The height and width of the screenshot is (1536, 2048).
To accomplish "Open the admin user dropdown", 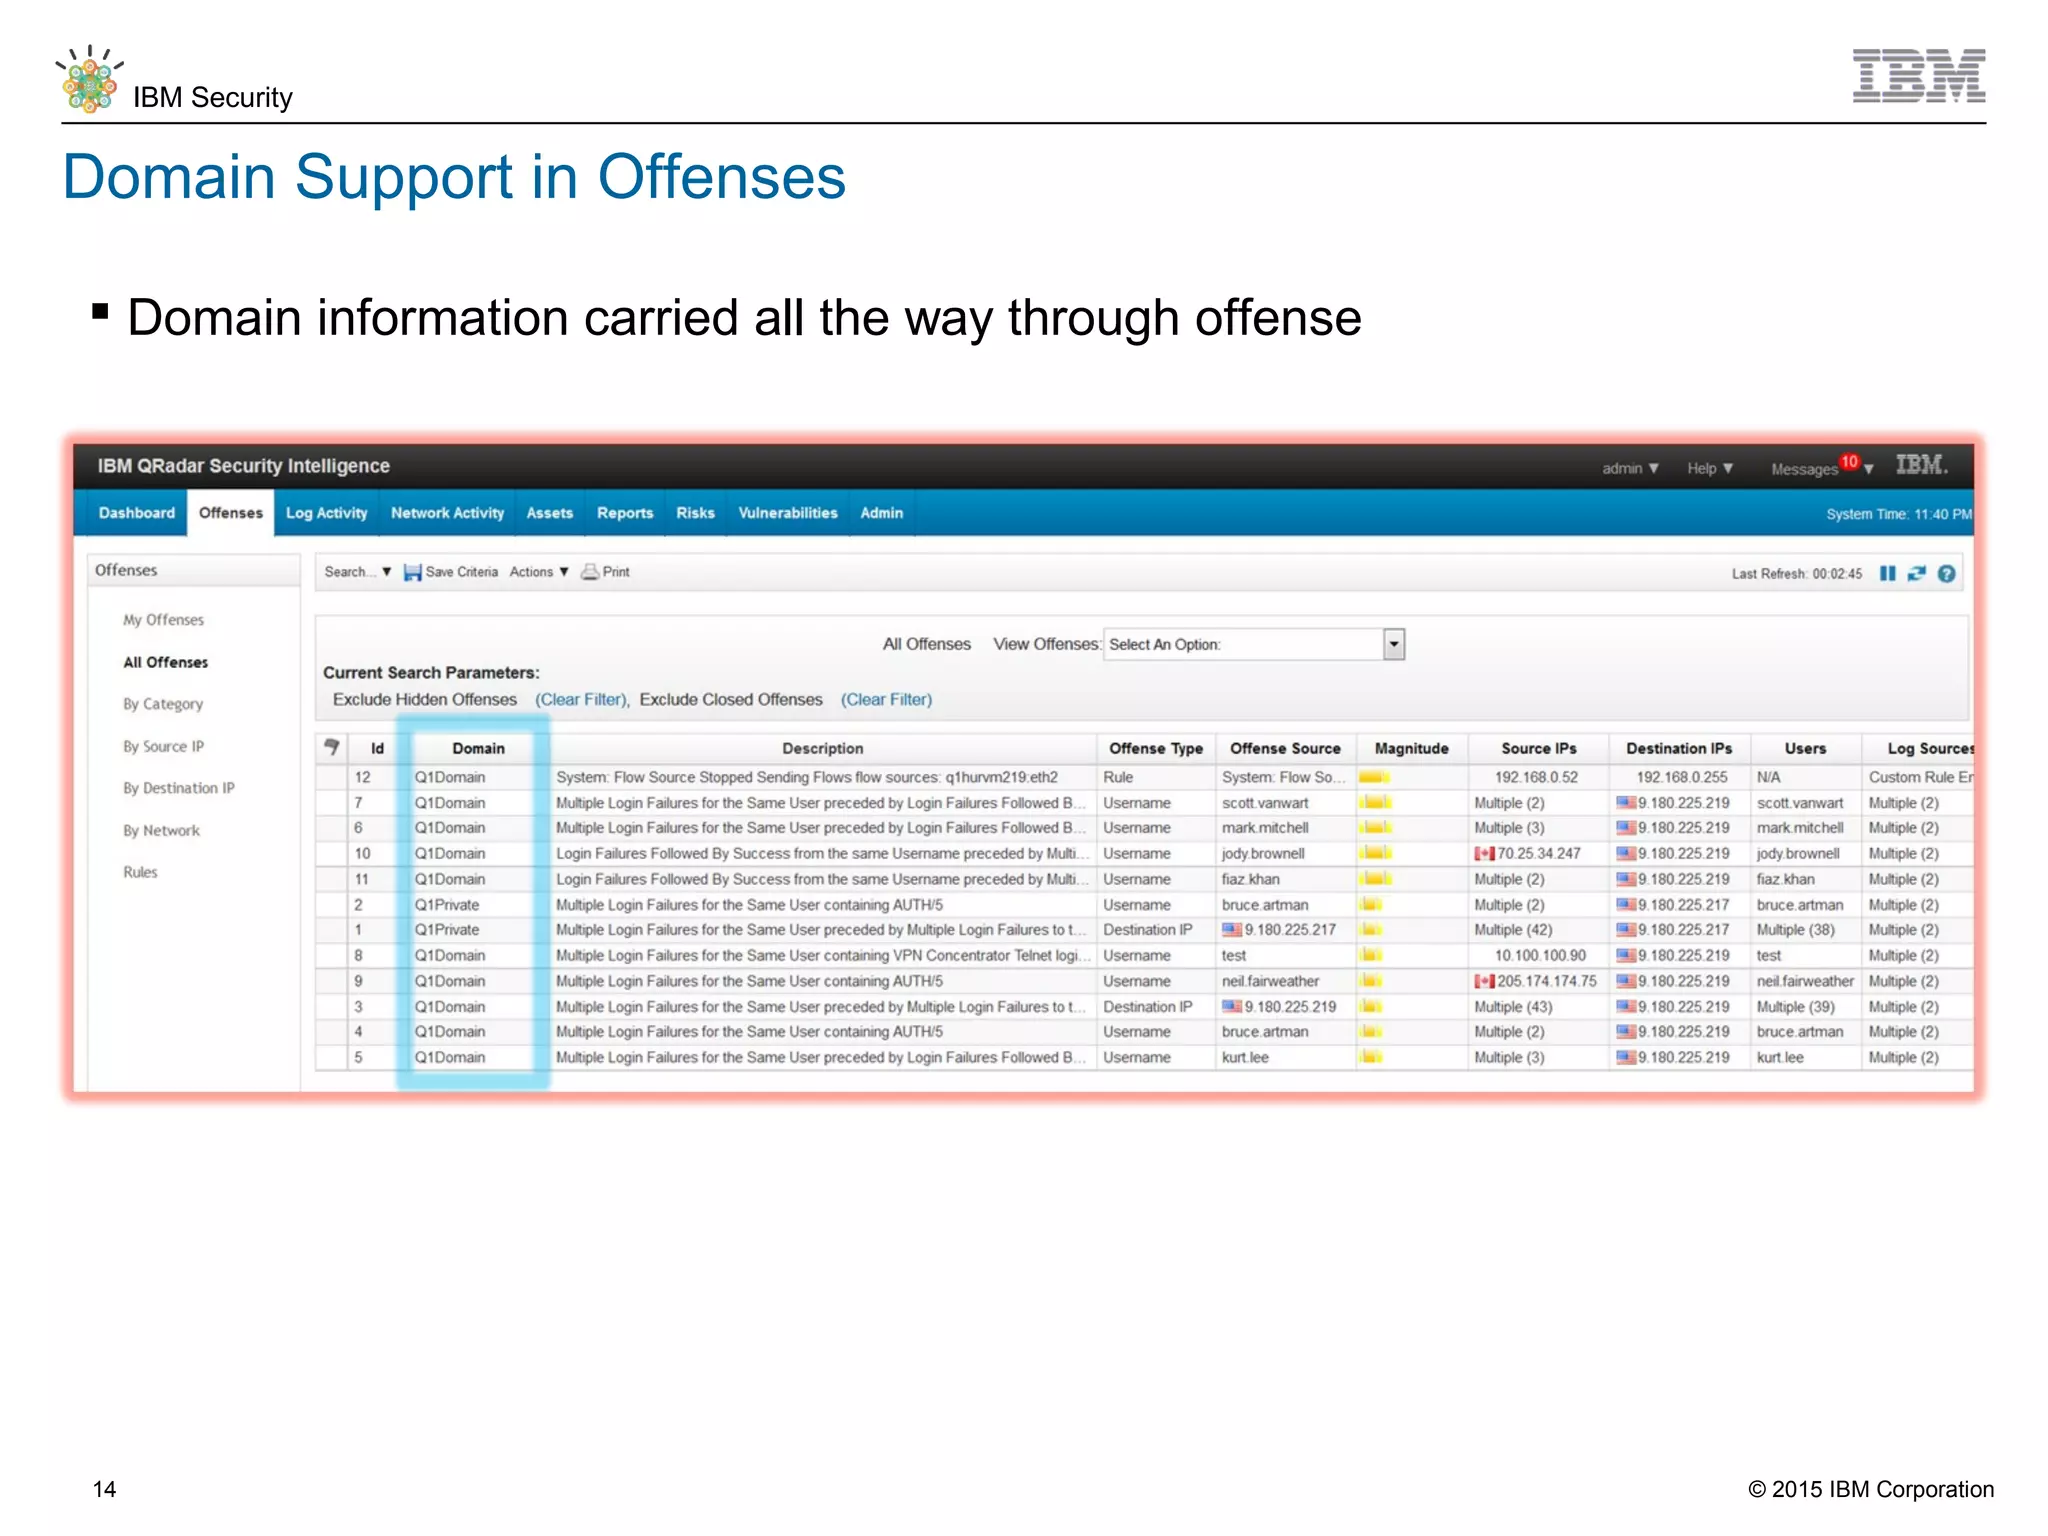I will pos(1630,468).
